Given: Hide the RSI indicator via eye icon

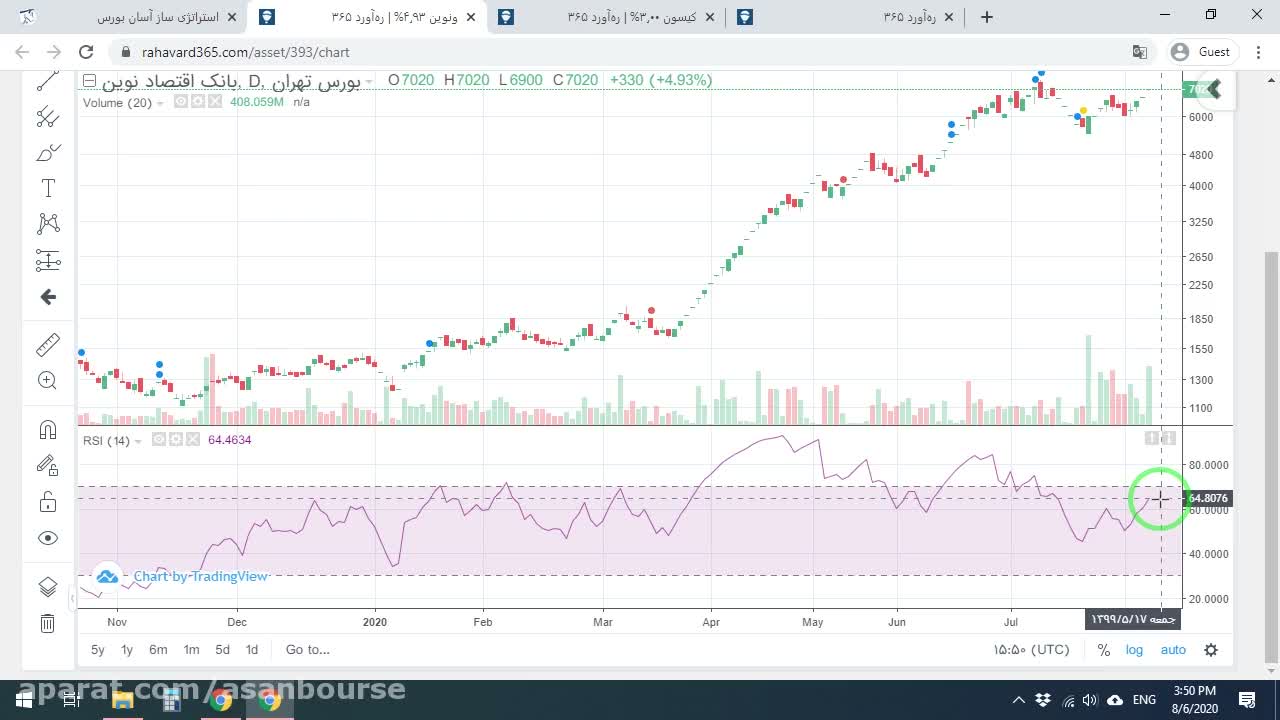Looking at the screenshot, I should pyautogui.click(x=158, y=440).
